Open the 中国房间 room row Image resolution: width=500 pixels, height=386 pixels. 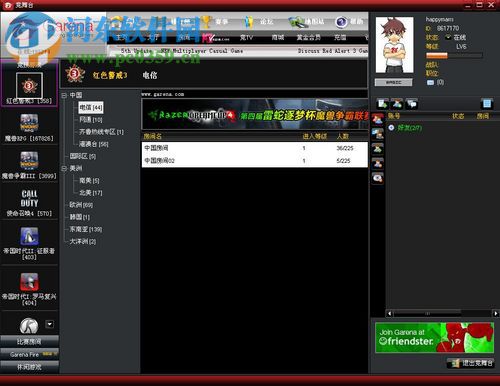[x=255, y=148]
